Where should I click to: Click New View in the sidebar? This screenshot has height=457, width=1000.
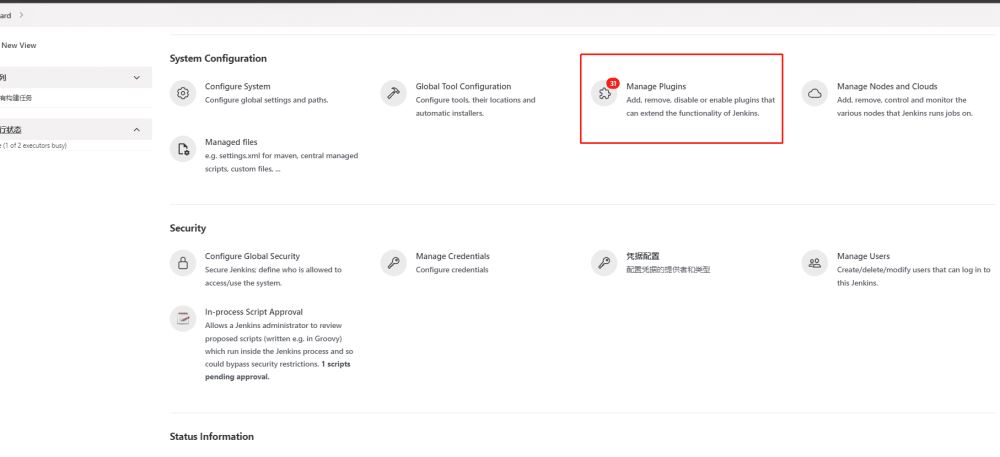click(x=18, y=45)
